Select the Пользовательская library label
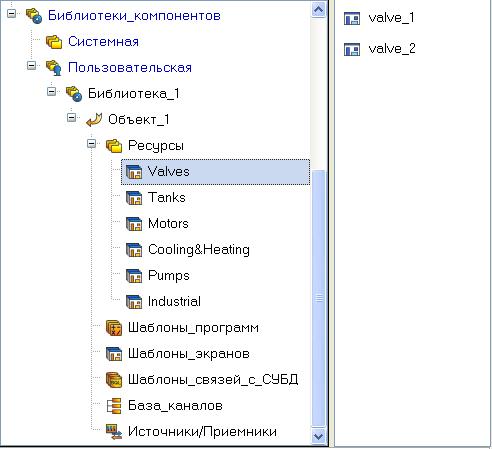 130,68
